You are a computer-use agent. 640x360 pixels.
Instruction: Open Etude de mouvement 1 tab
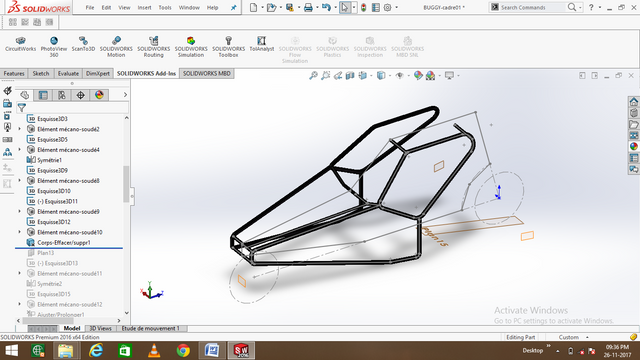[151, 328]
